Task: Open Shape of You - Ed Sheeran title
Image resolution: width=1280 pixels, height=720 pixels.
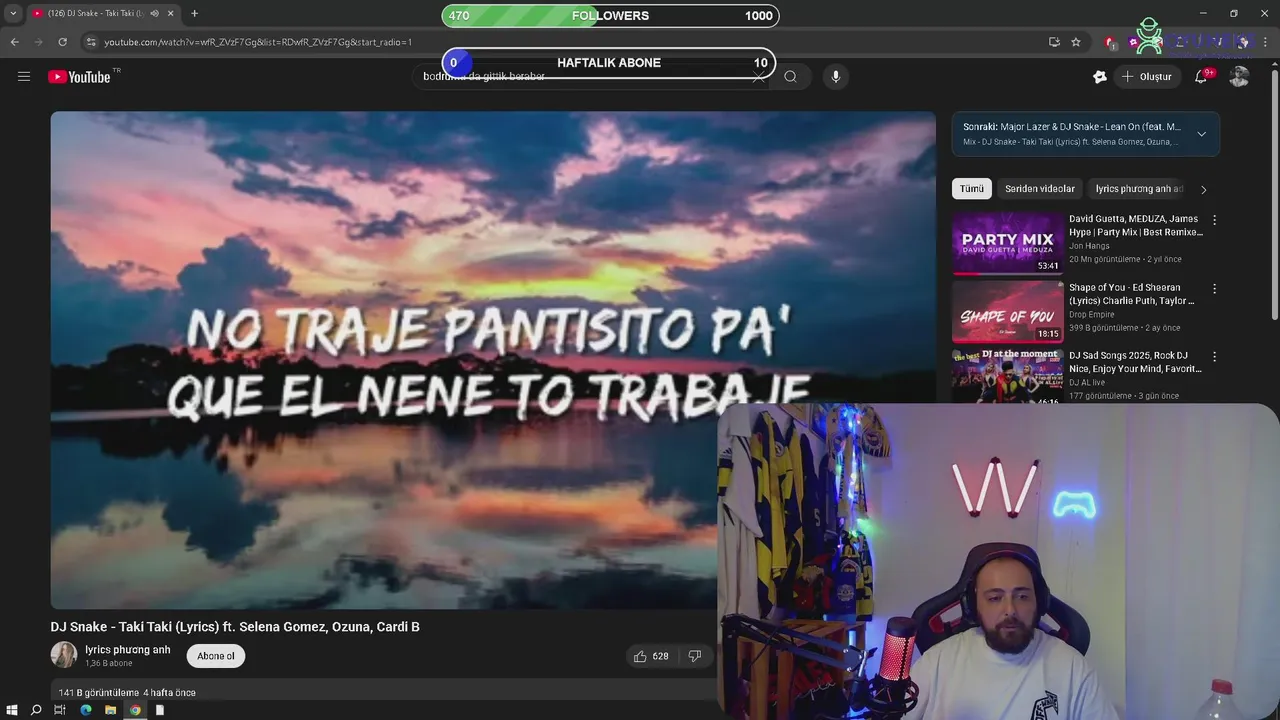Action: tap(1132, 294)
